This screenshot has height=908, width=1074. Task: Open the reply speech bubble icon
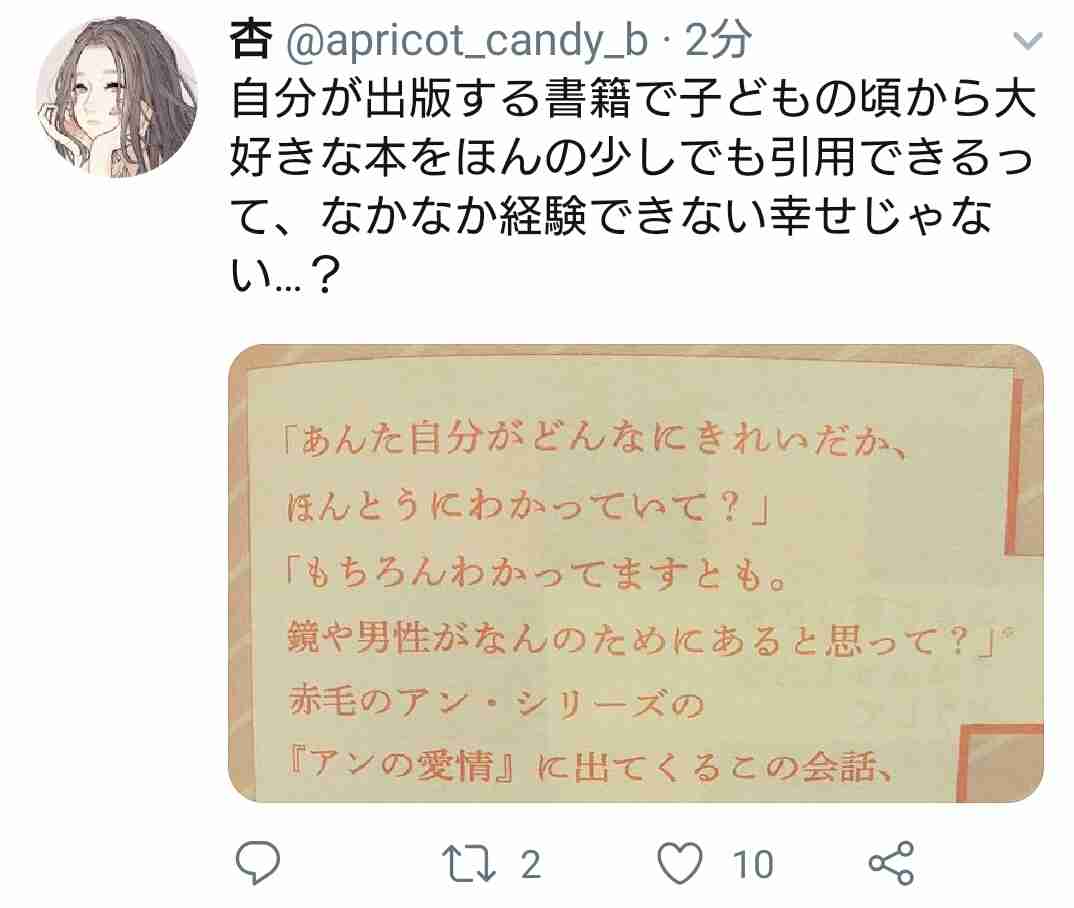(x=258, y=863)
